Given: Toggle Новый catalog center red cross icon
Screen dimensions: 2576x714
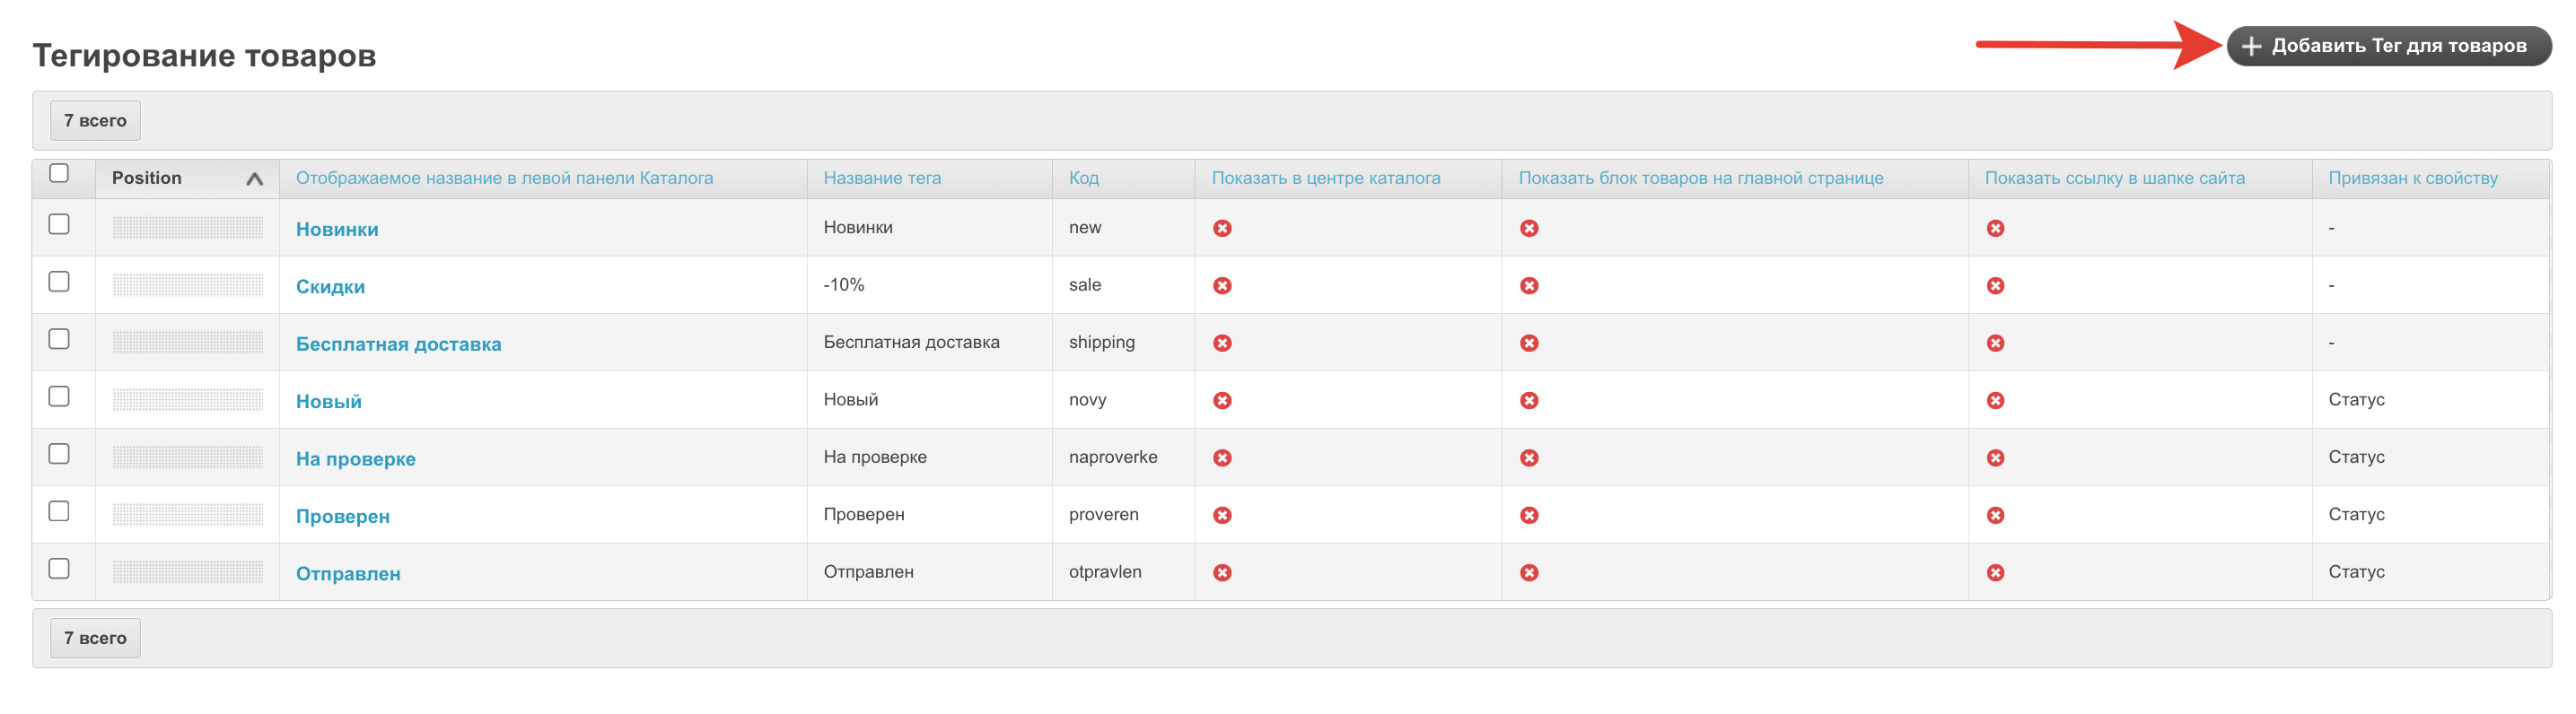Looking at the screenshot, I should point(1221,400).
